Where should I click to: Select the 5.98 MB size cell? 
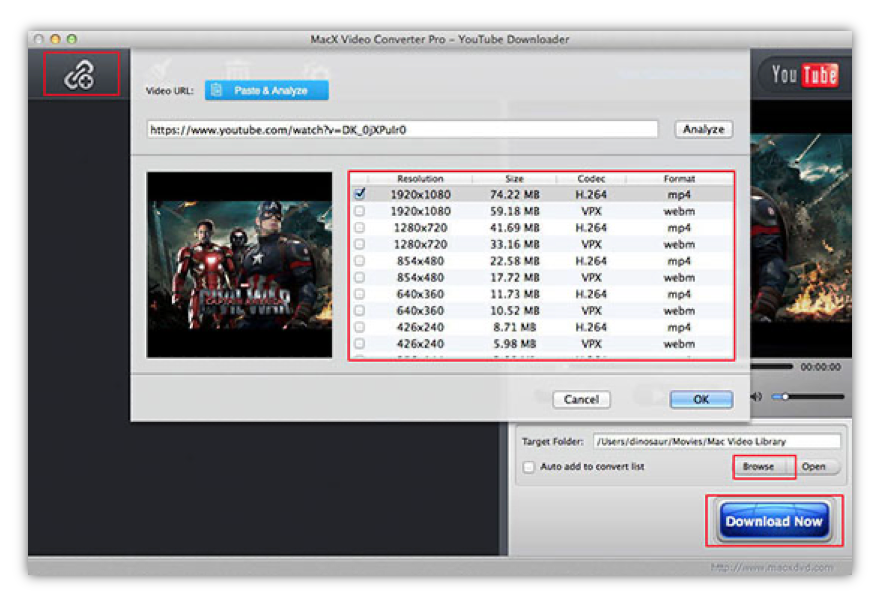514,343
